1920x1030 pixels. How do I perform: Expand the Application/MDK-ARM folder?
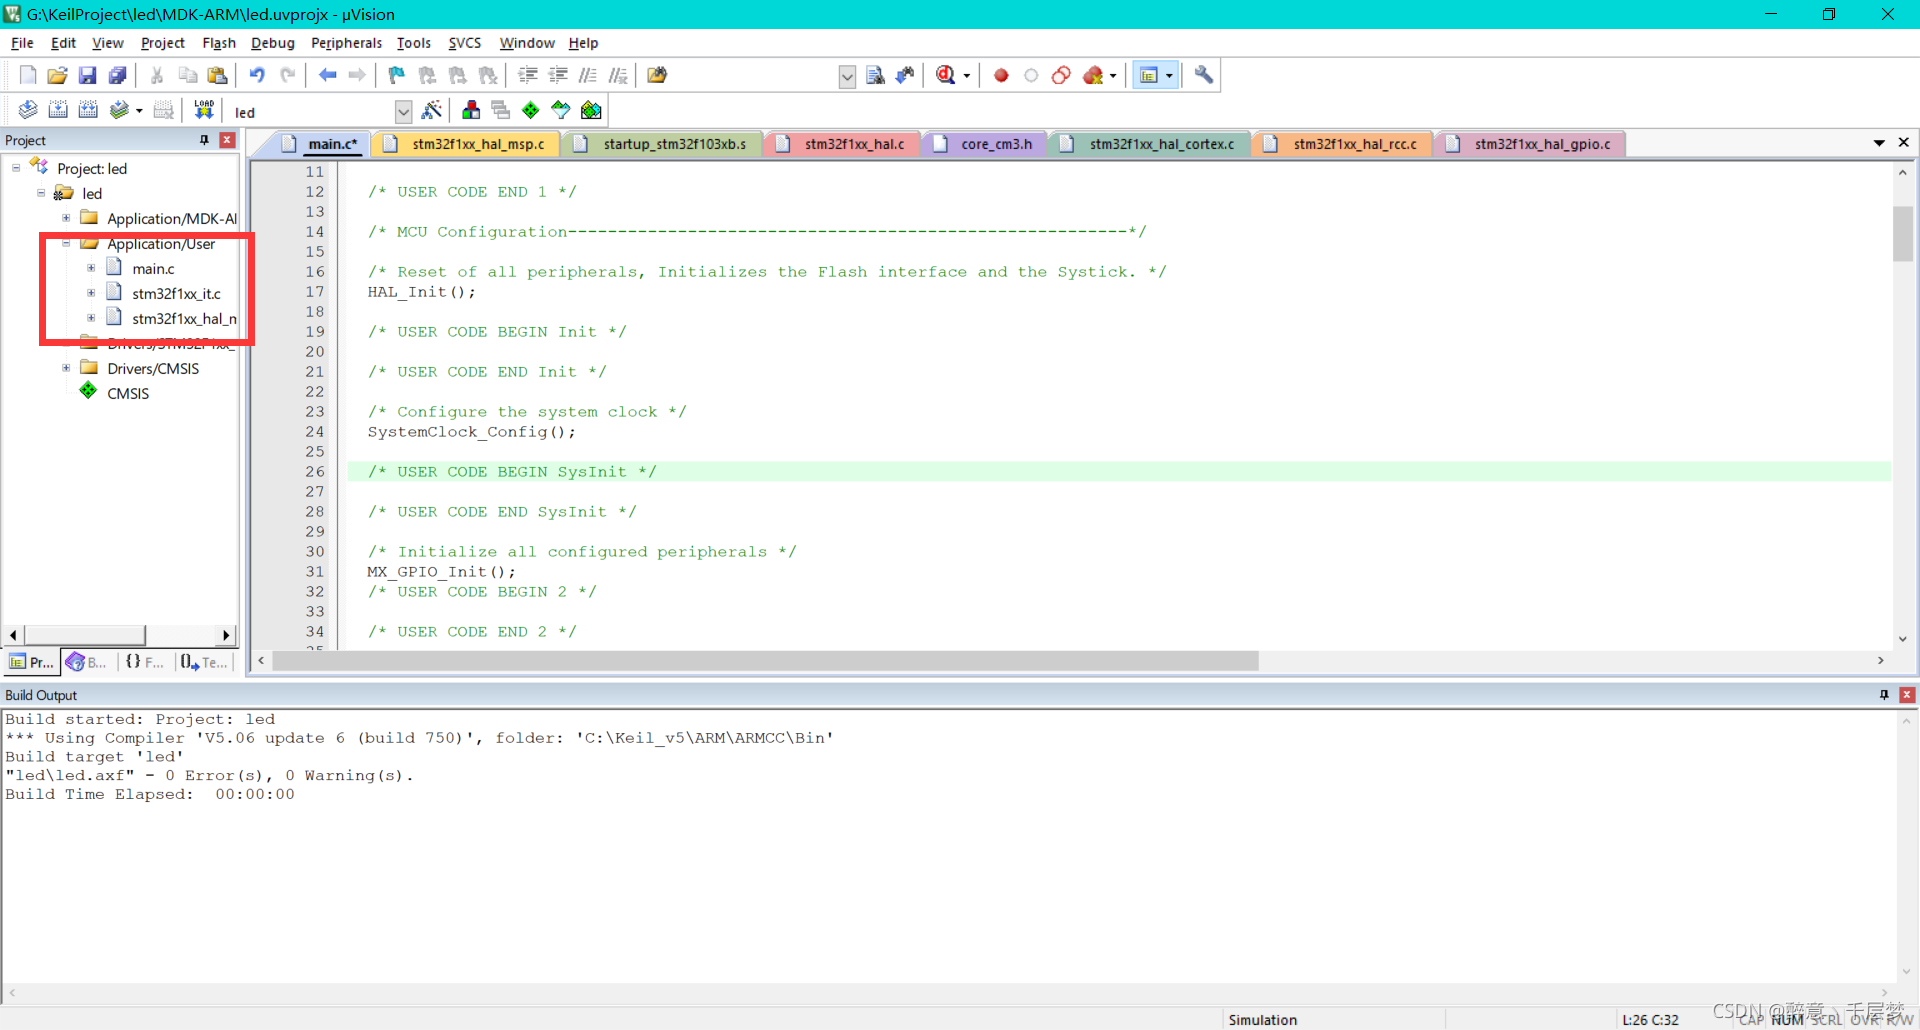pos(66,218)
